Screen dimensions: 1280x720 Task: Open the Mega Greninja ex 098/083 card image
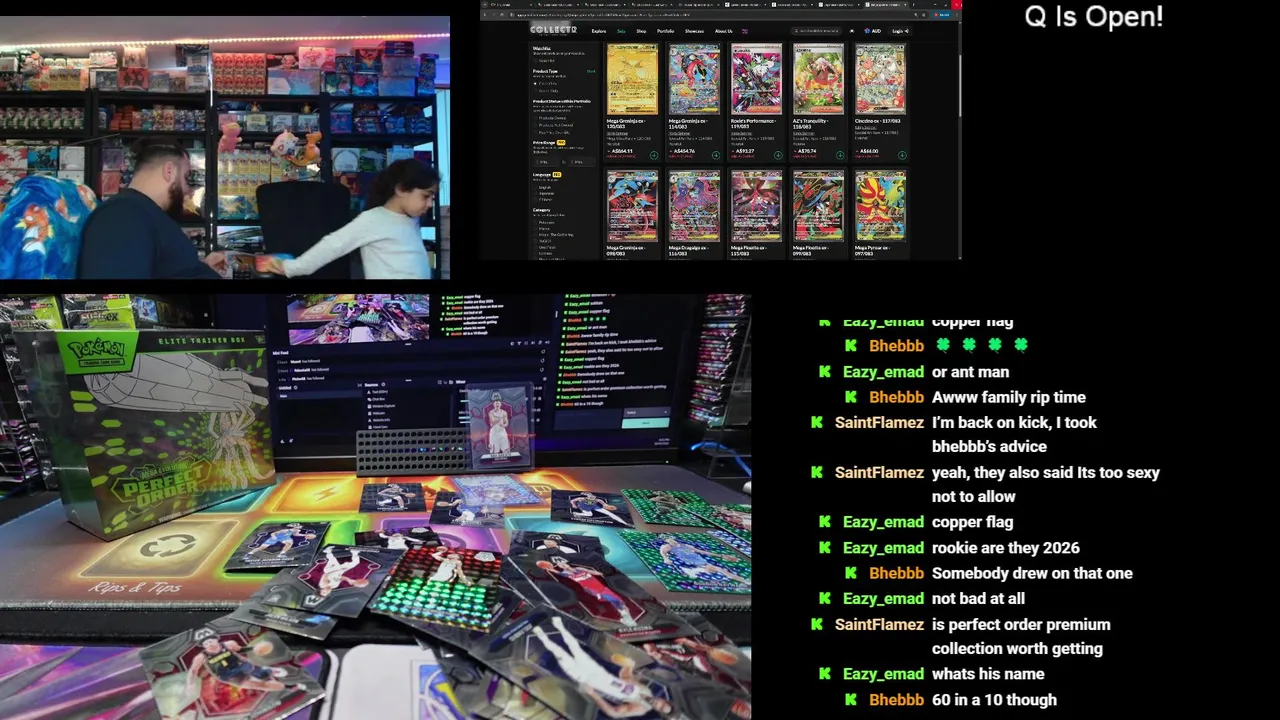[x=633, y=206]
